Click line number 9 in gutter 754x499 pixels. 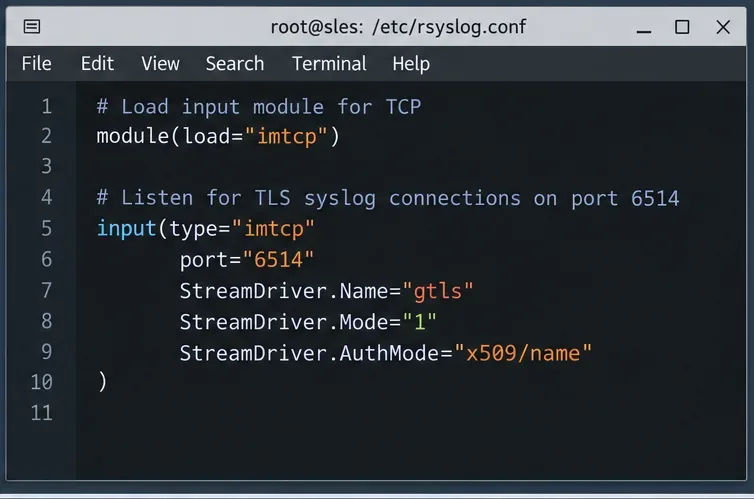click(46, 352)
